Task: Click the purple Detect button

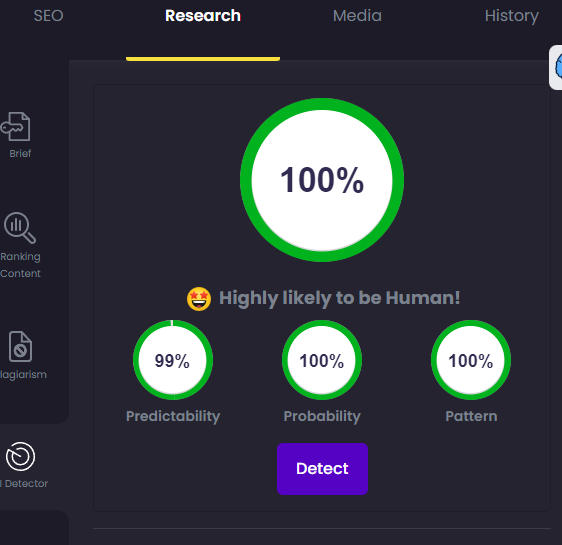Action: pyautogui.click(x=322, y=469)
